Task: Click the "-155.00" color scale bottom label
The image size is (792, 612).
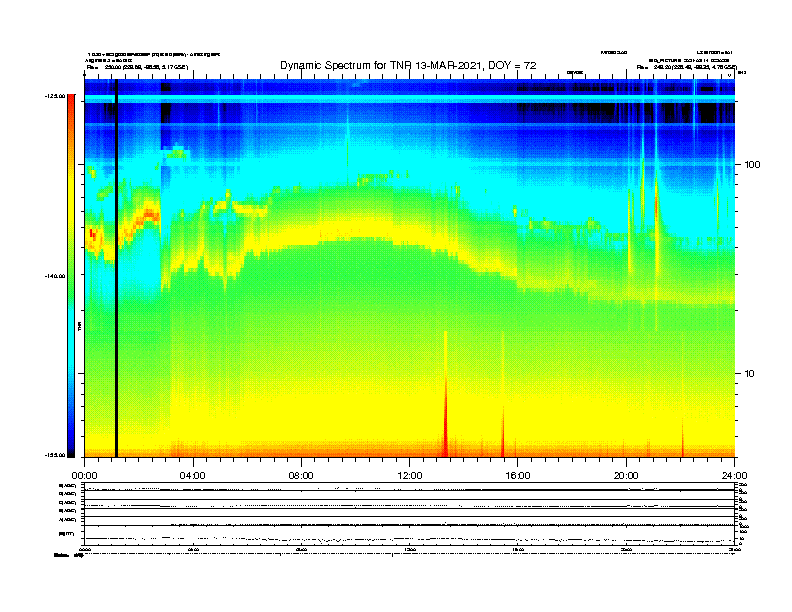Action: tap(55, 455)
